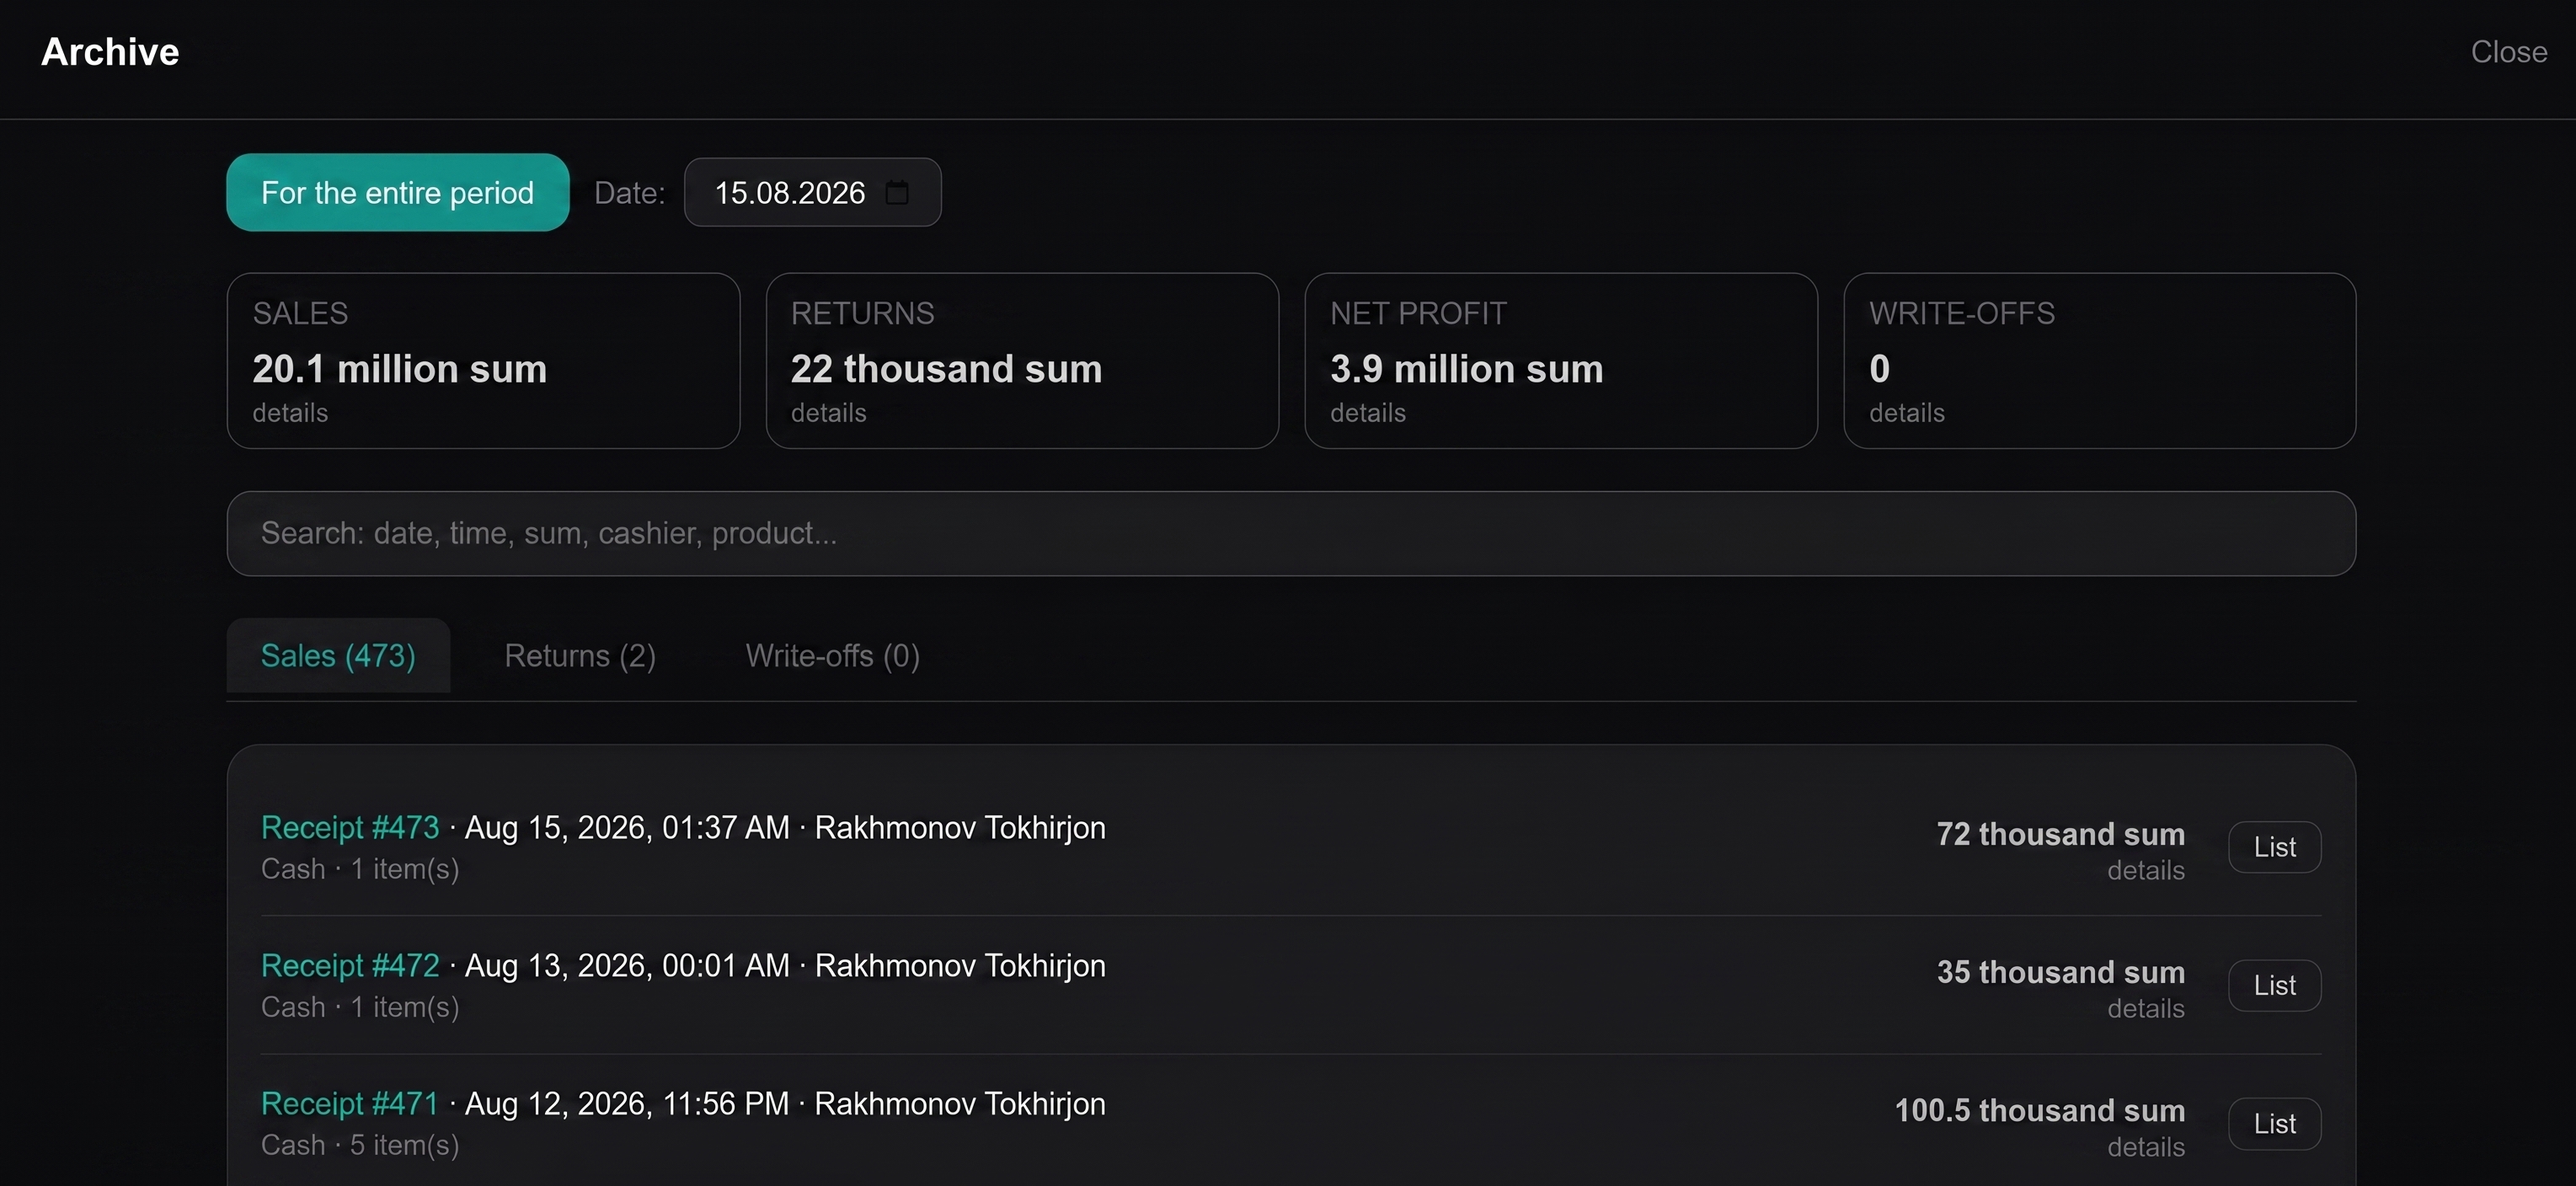2576x1186 pixels.
Task: Click 'Cash · 5 item(s)' under Receipt #471
Action: [360, 1145]
